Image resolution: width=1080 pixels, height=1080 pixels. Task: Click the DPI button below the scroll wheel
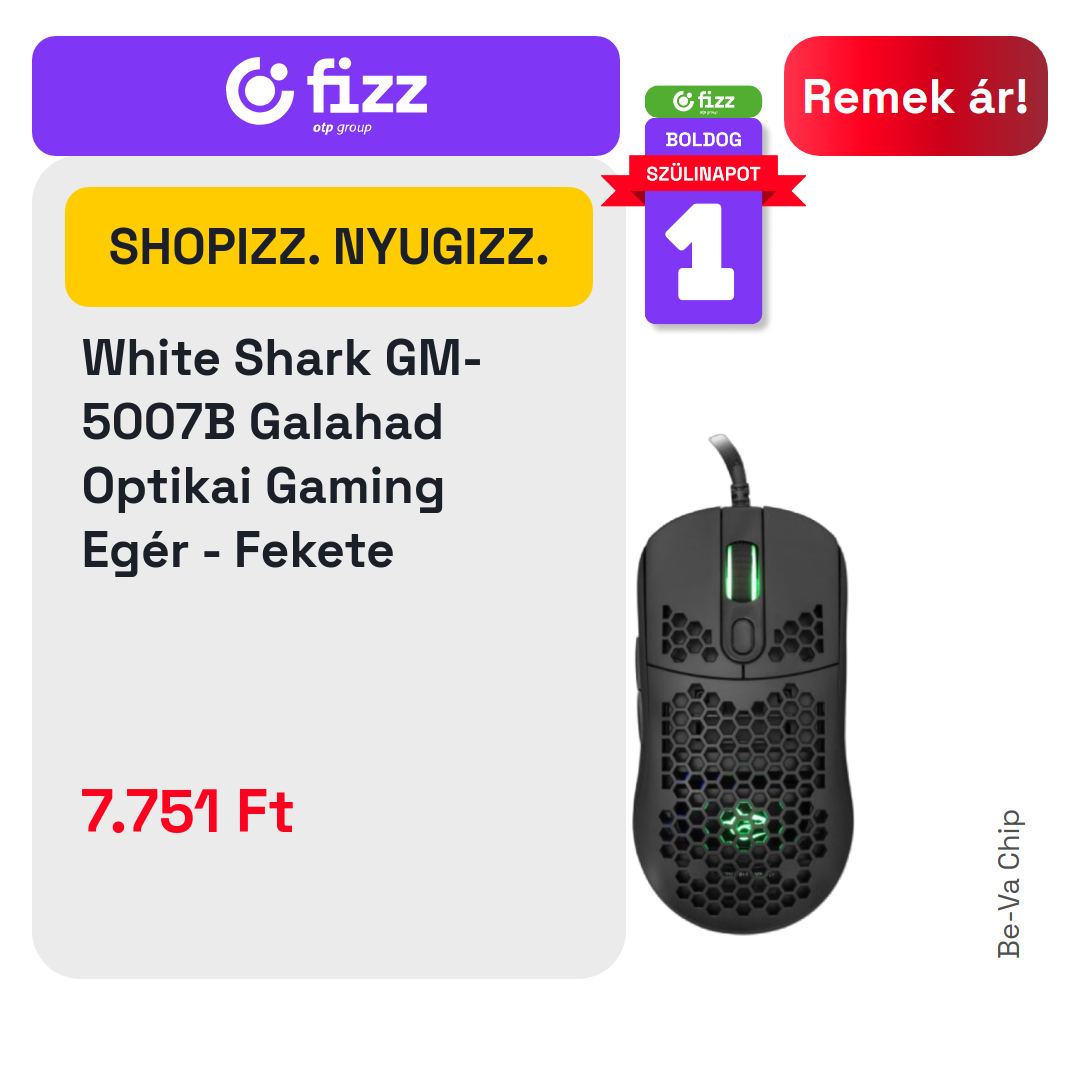click(x=742, y=636)
